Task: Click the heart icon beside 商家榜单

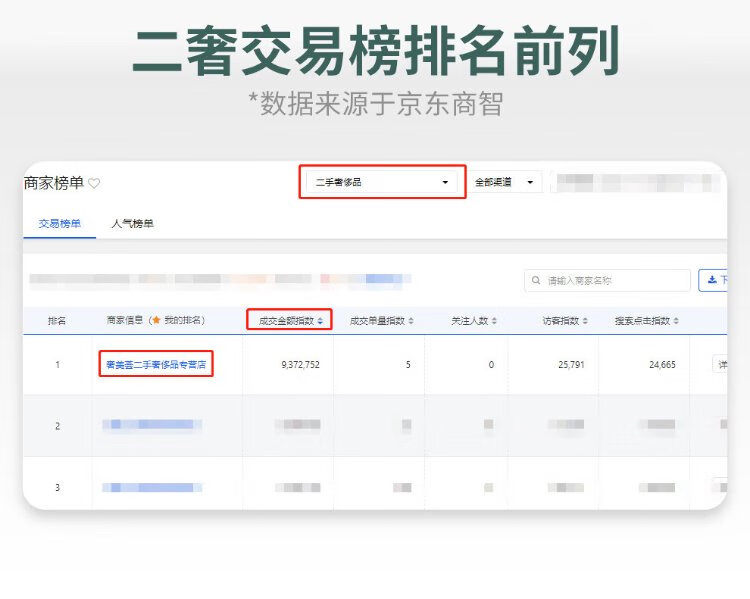Action: coord(94,183)
